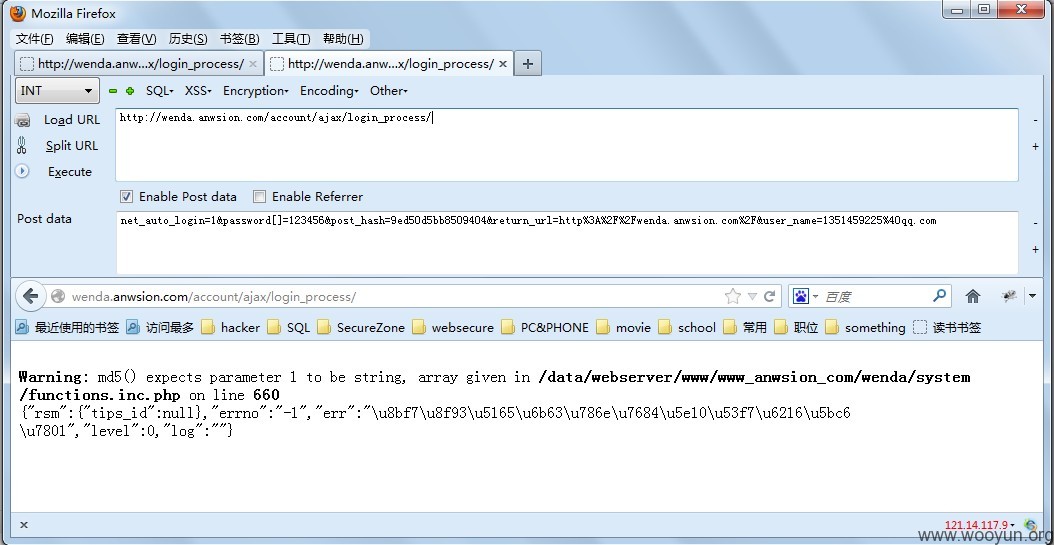Open the 文件(F) menu

(34, 39)
